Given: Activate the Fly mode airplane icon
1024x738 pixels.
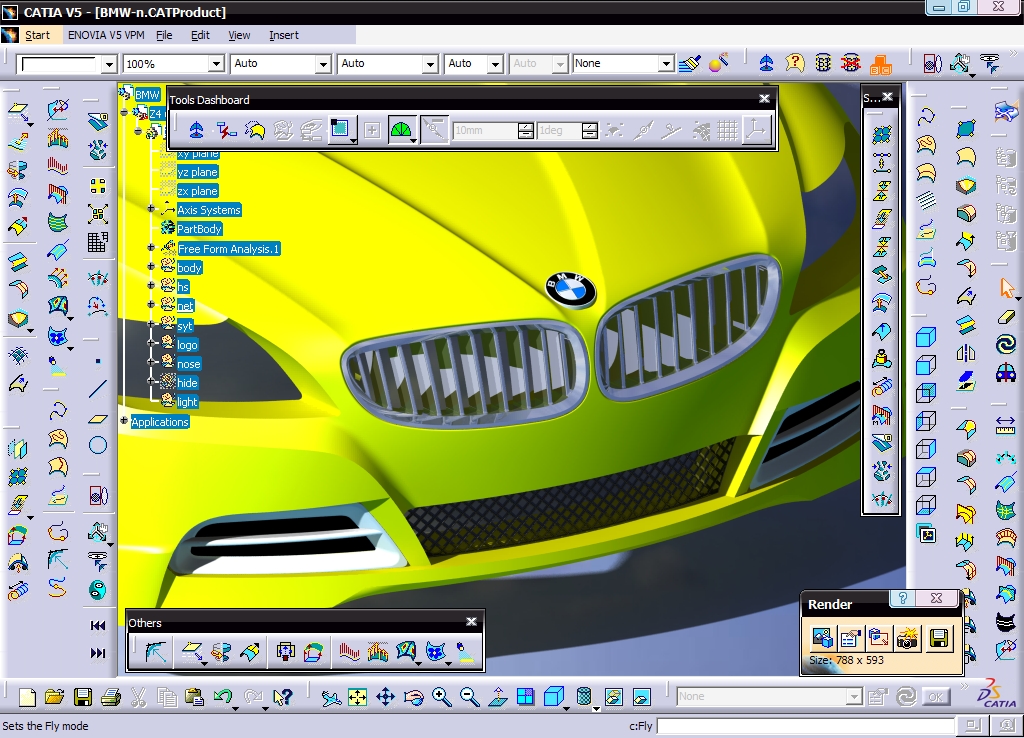Looking at the screenshot, I should pyautogui.click(x=331, y=697).
